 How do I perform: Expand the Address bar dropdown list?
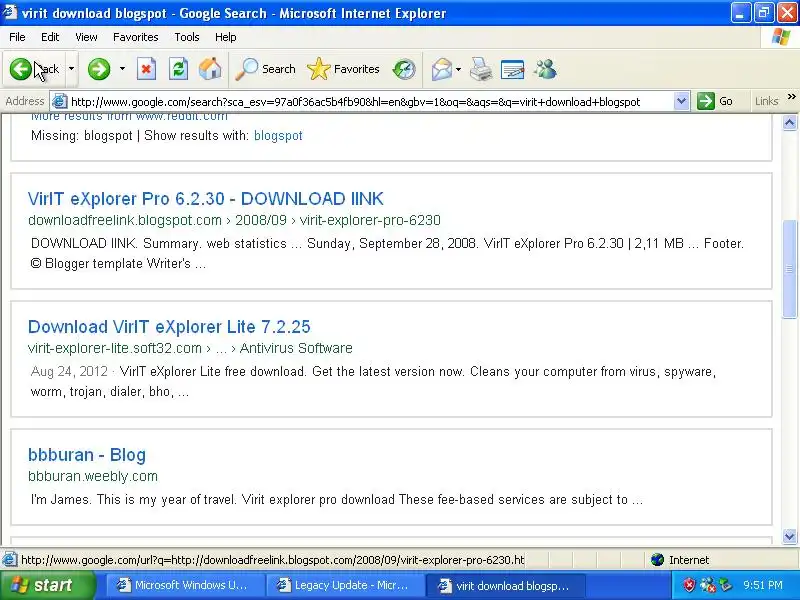tap(681, 102)
